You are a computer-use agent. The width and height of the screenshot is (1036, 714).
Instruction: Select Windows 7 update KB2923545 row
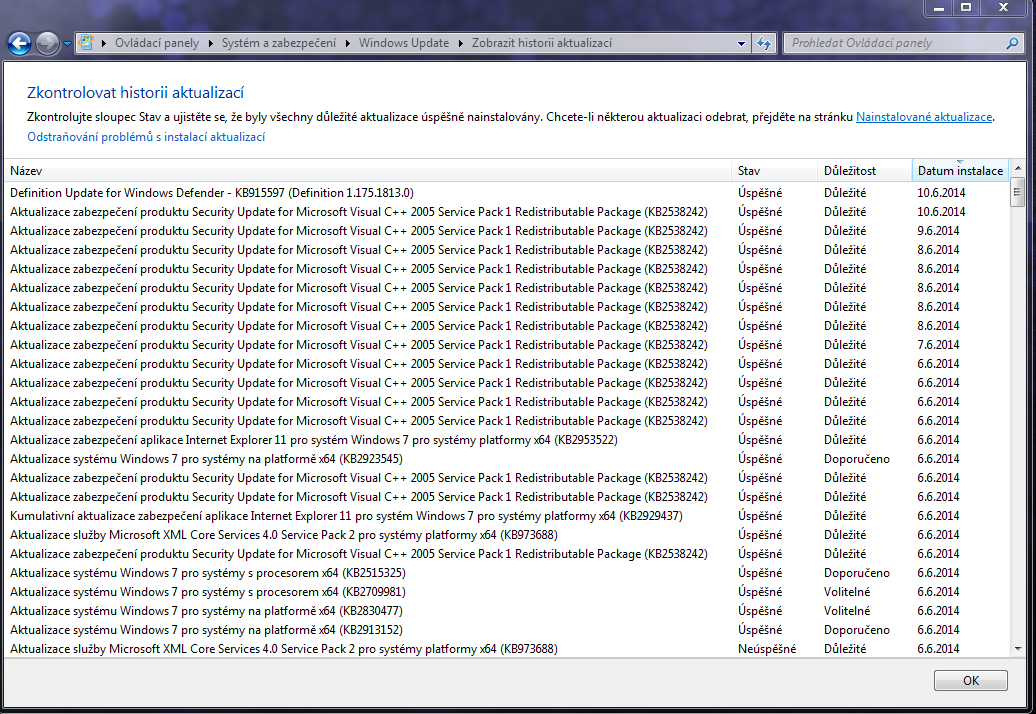click(x=506, y=459)
